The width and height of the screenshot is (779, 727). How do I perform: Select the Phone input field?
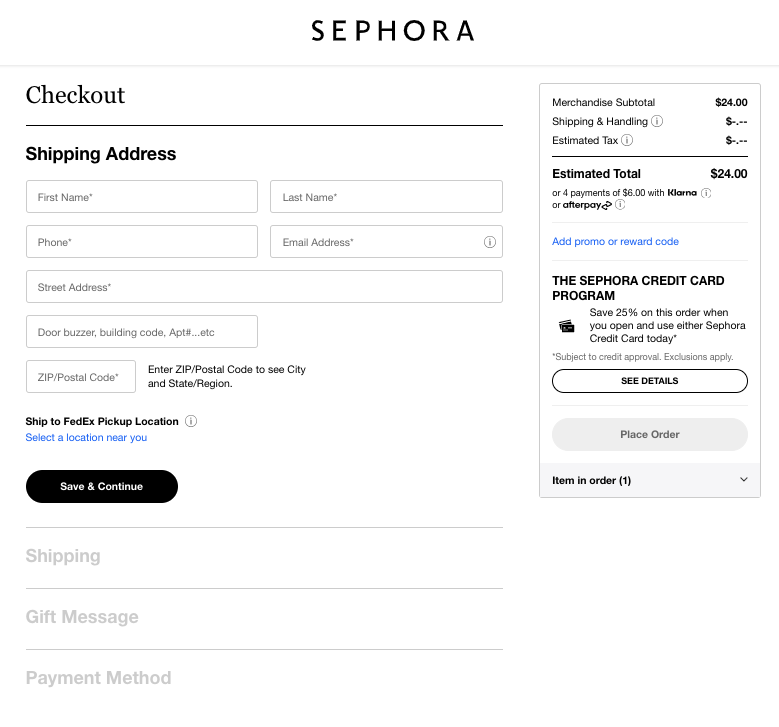coord(141,242)
